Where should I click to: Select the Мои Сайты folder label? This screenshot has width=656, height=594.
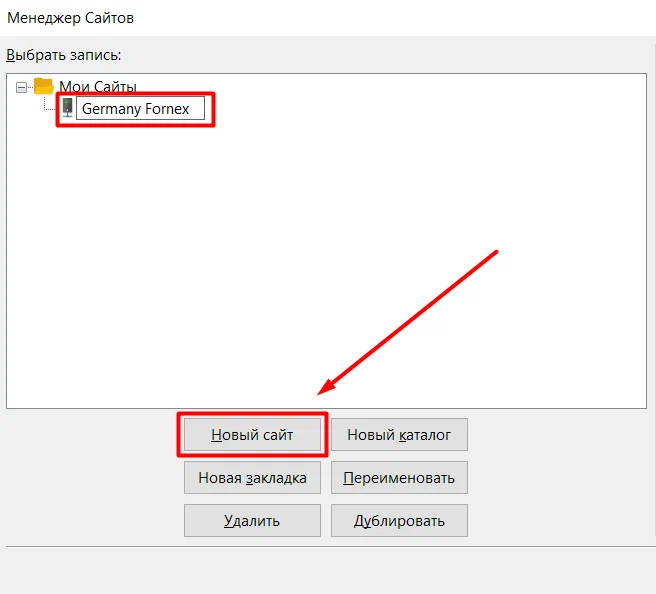(98, 87)
